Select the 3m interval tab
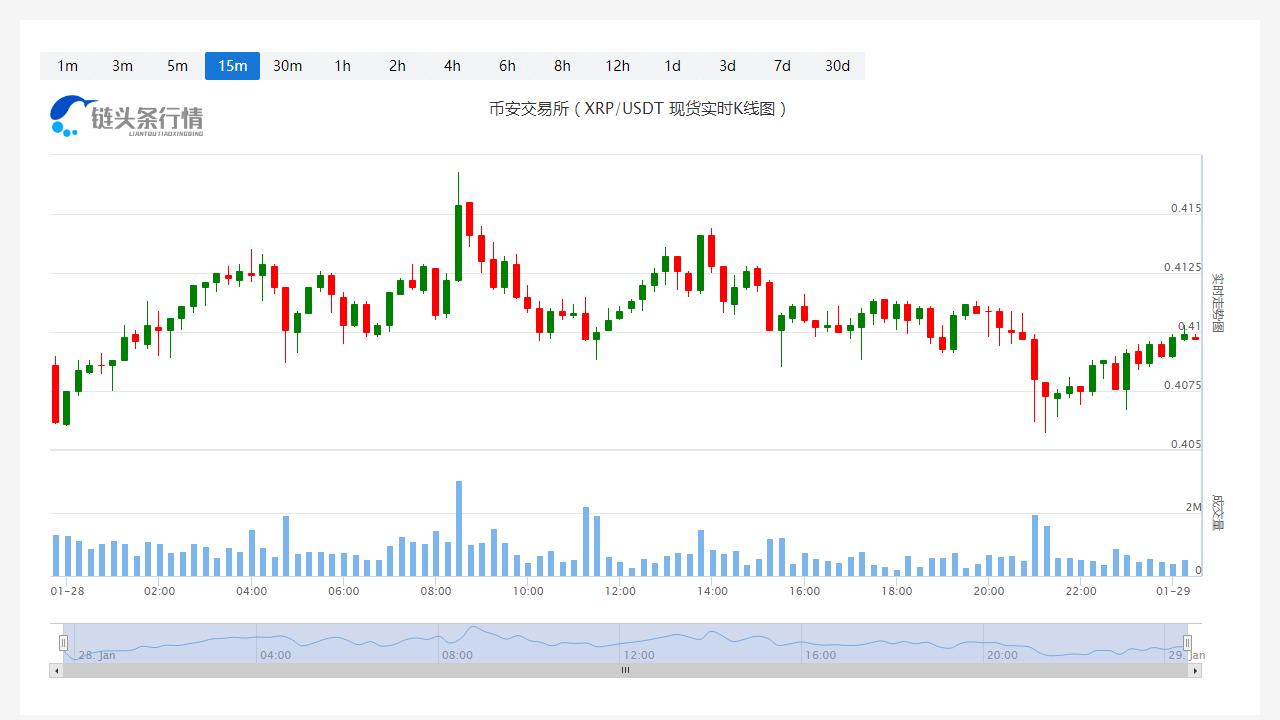 pyautogui.click(x=122, y=66)
